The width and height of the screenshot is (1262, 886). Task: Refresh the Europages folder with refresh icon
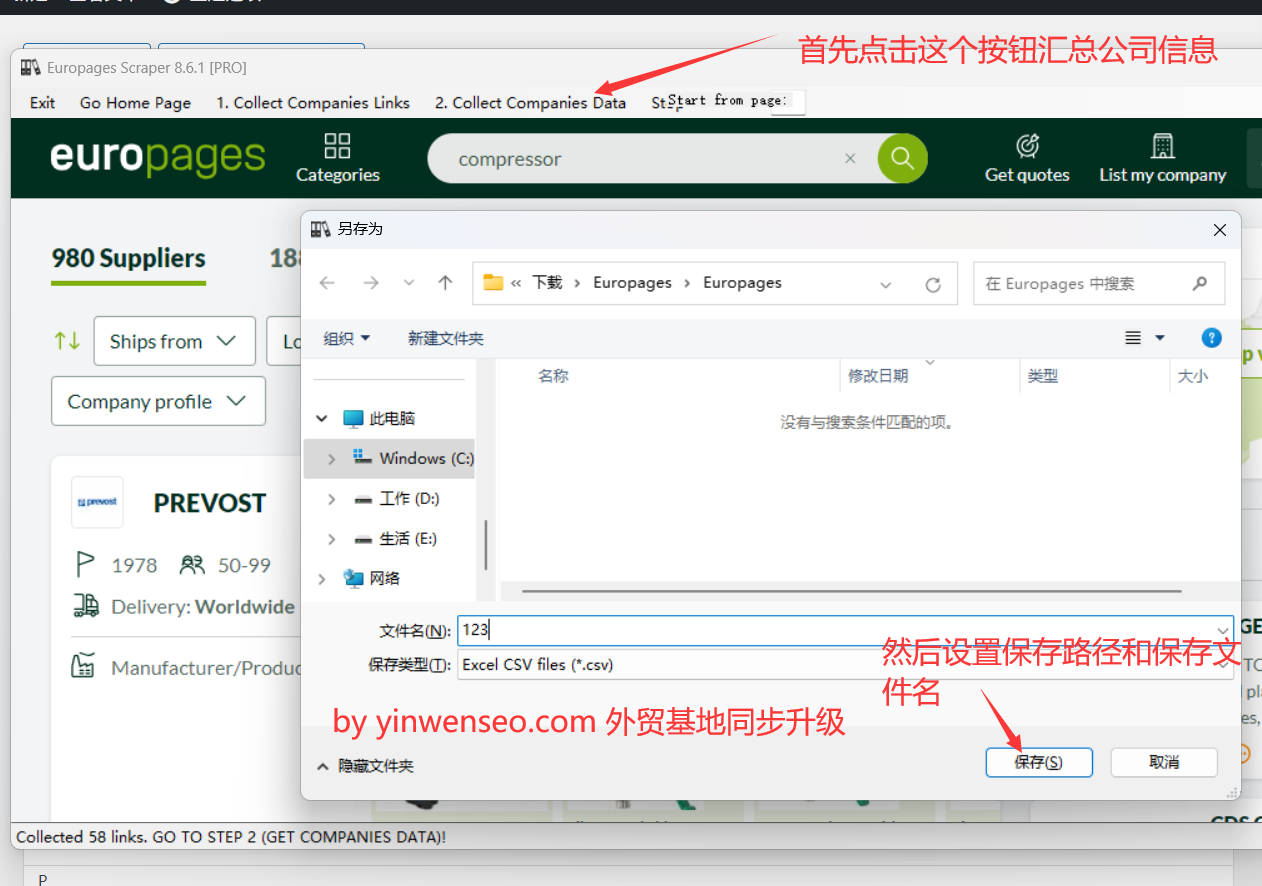coord(933,283)
